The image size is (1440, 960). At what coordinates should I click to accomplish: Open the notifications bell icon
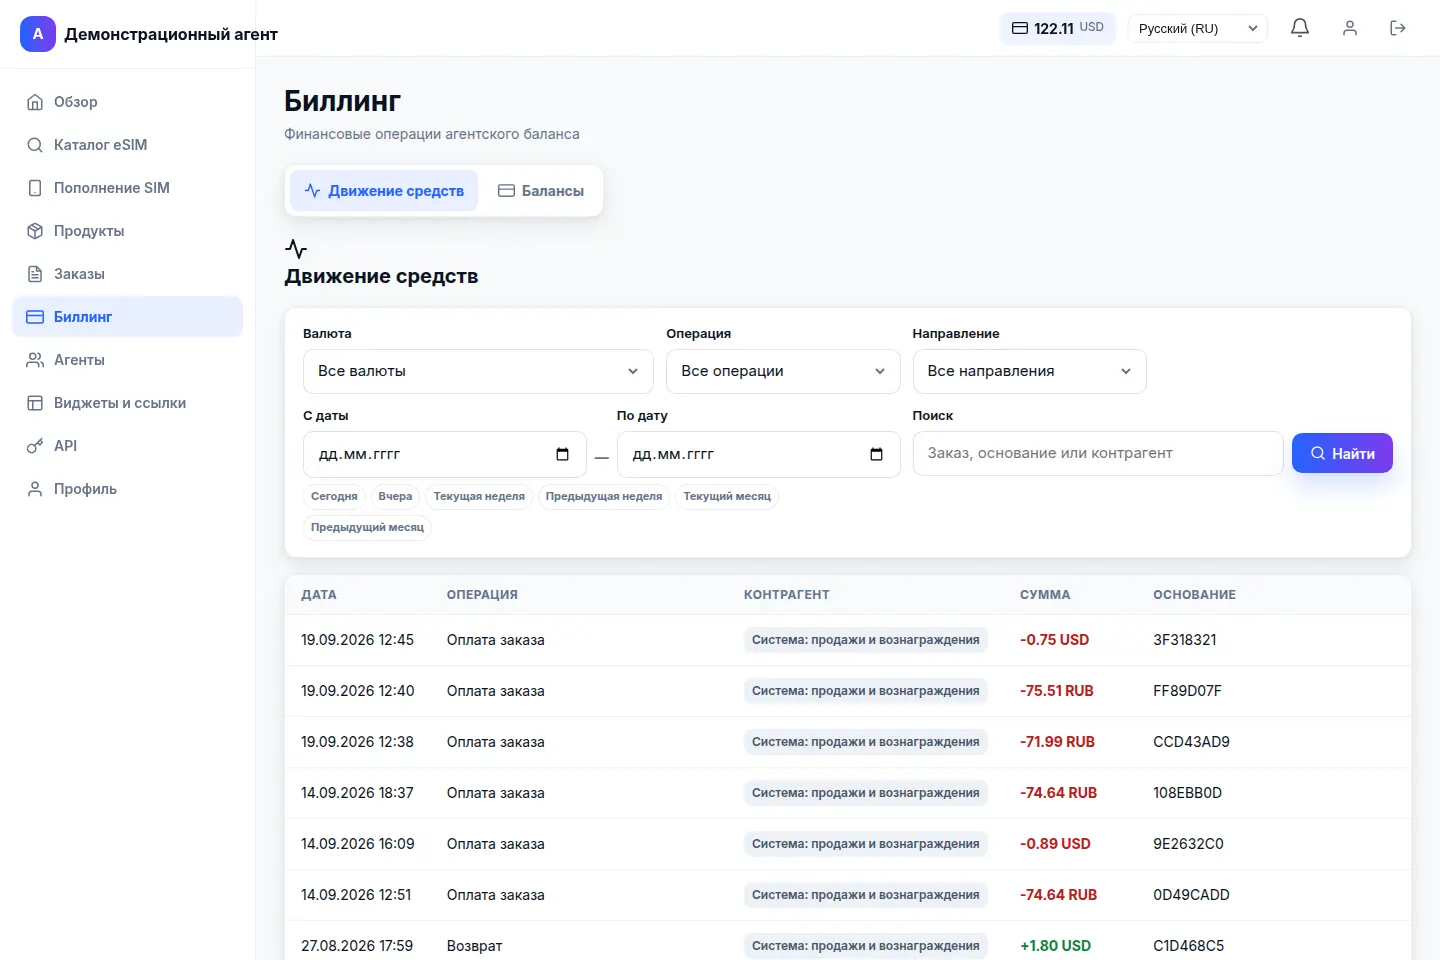coord(1300,28)
